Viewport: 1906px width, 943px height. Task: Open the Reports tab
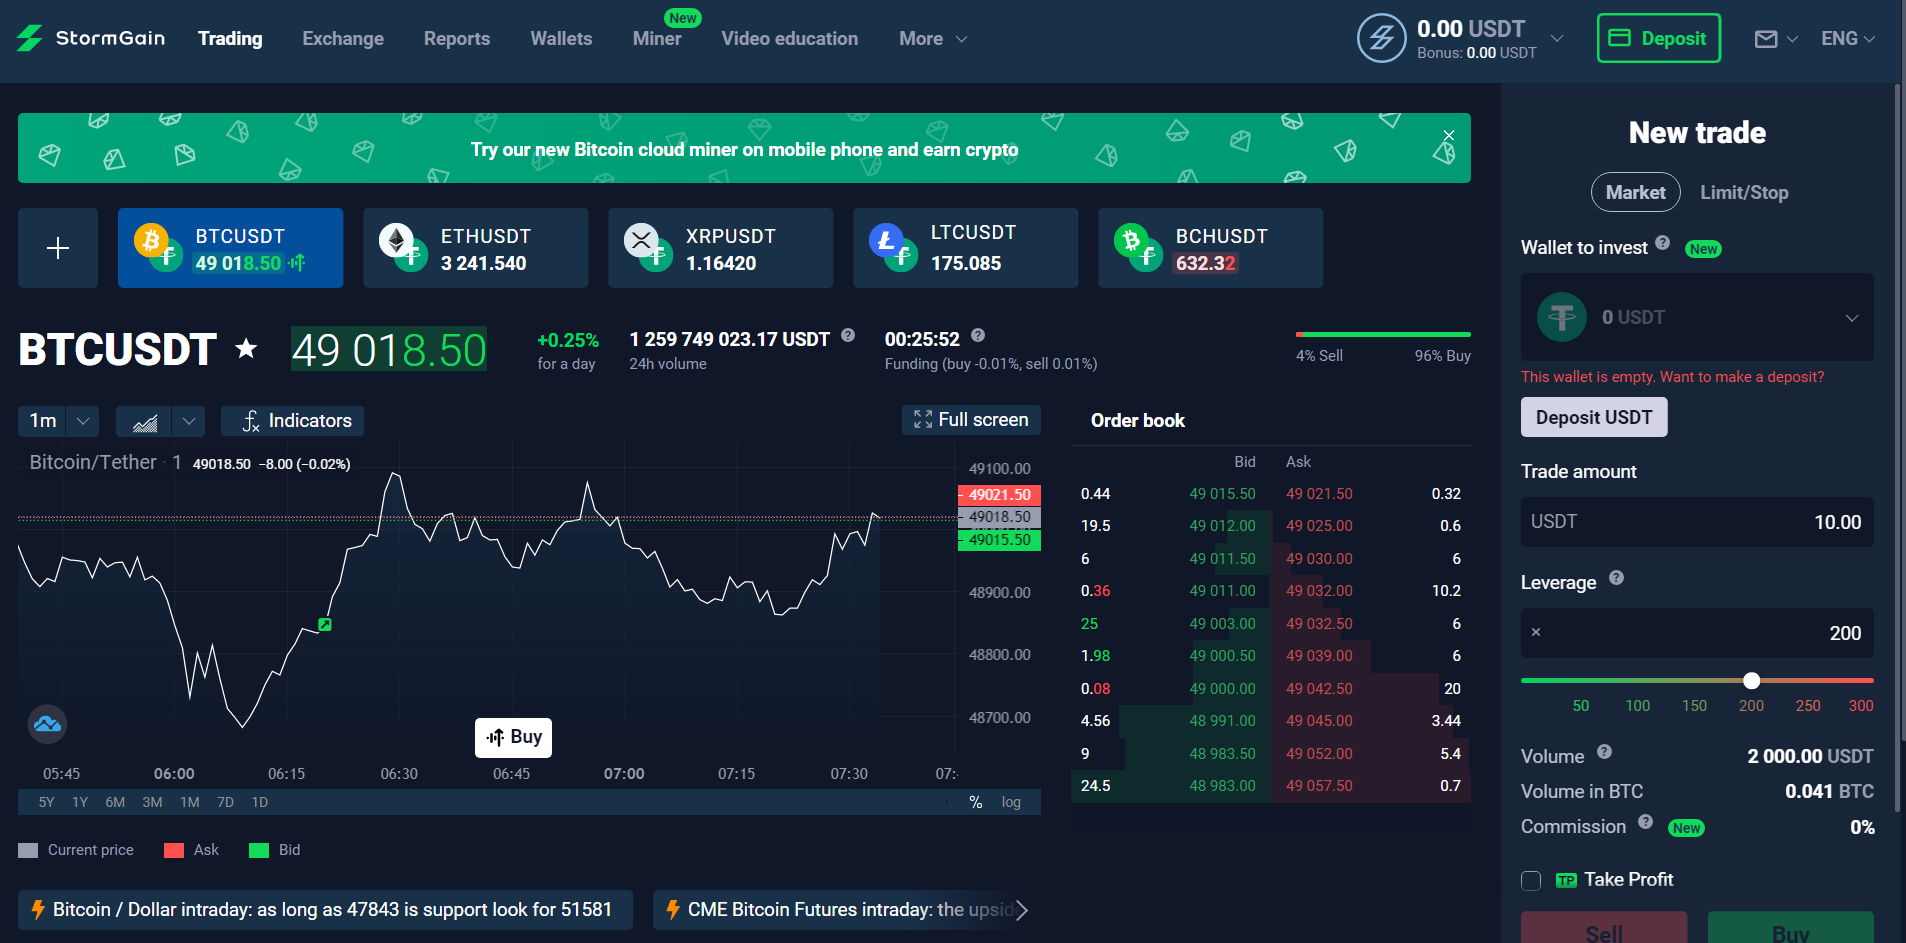pyautogui.click(x=457, y=39)
